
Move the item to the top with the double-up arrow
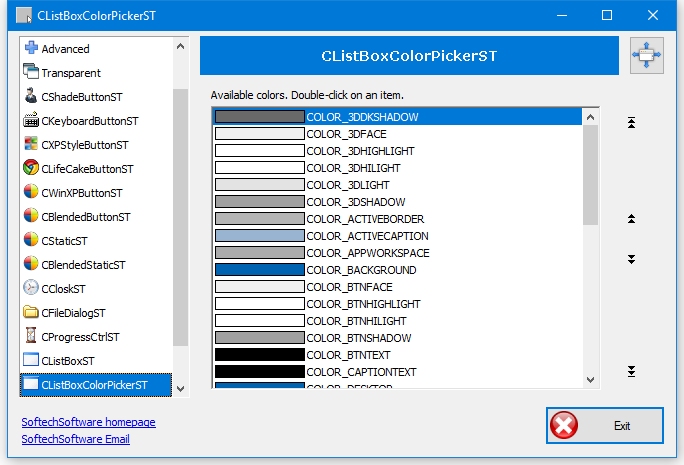pos(631,123)
